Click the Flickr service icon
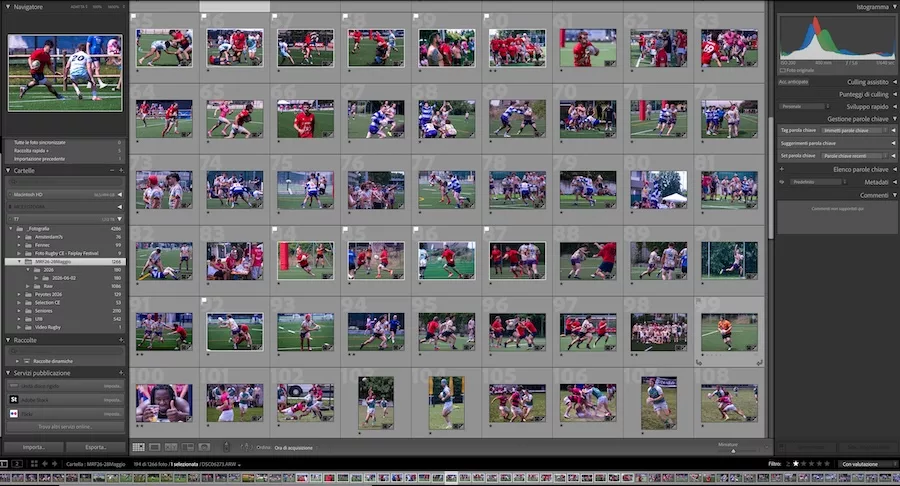 tap(14, 413)
